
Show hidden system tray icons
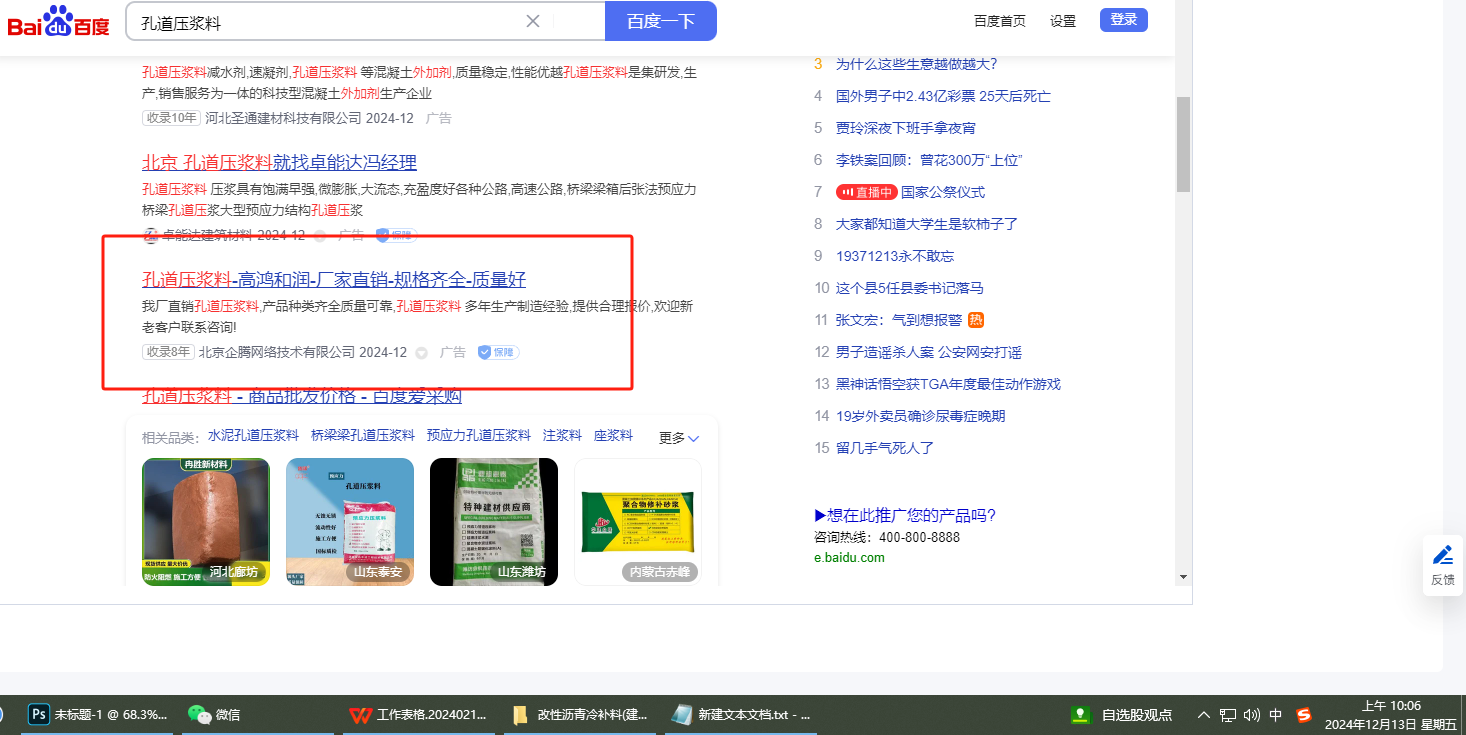1203,715
